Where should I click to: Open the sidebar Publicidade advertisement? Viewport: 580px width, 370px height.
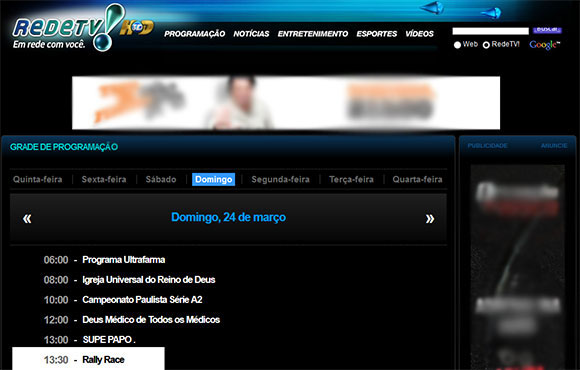517,267
